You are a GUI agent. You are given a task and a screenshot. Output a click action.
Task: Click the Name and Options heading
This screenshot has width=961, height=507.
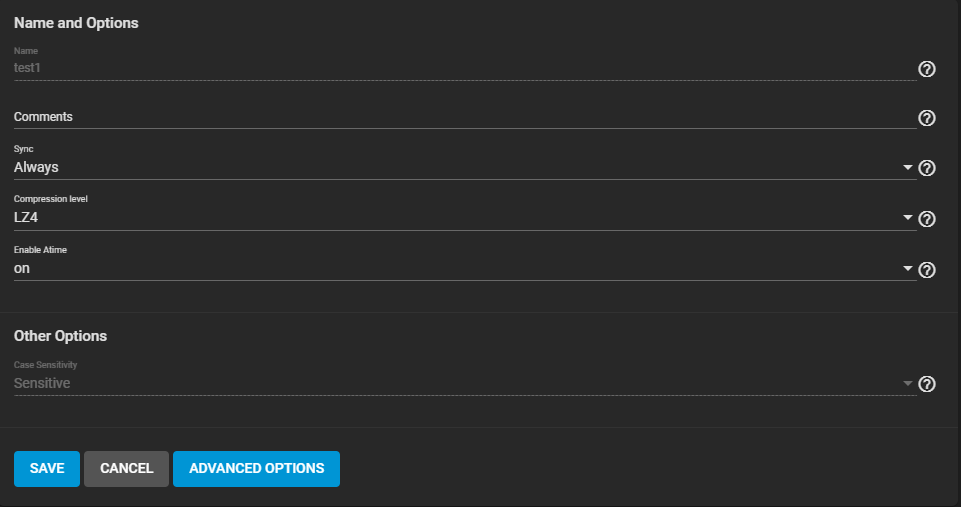[76, 22]
